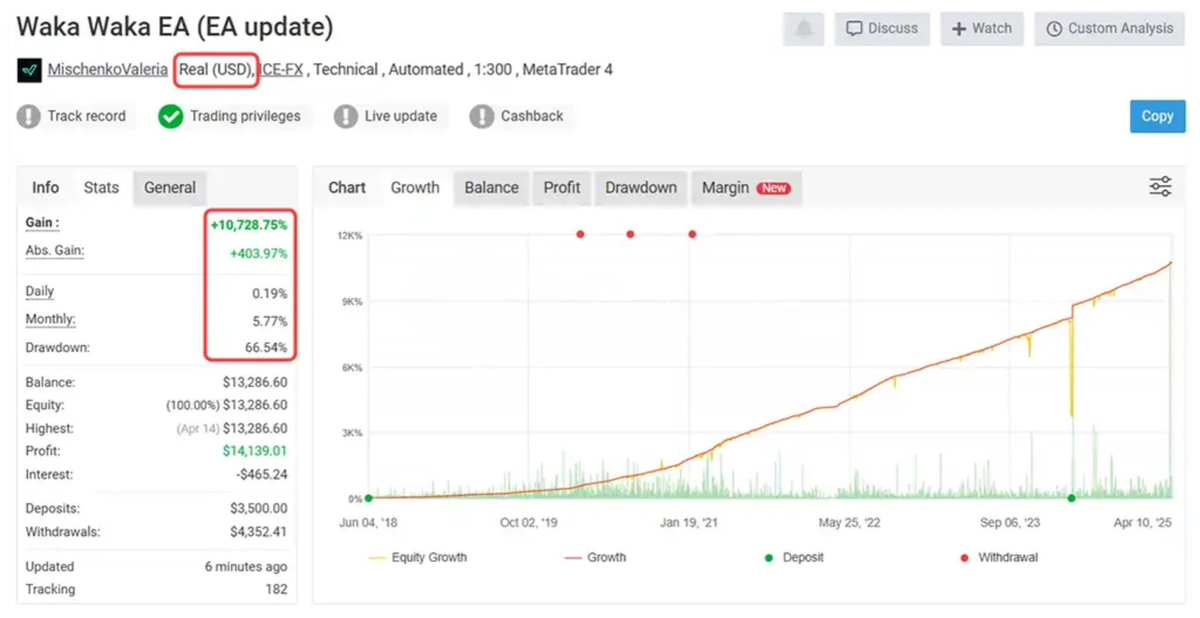Select the Info tab
The image size is (1200, 618).
click(x=46, y=187)
